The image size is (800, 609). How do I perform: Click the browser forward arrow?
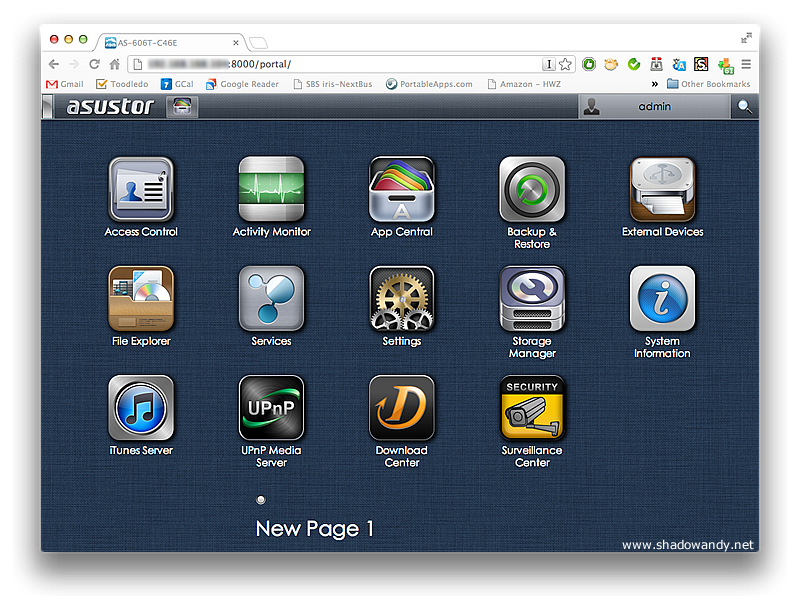(74, 64)
